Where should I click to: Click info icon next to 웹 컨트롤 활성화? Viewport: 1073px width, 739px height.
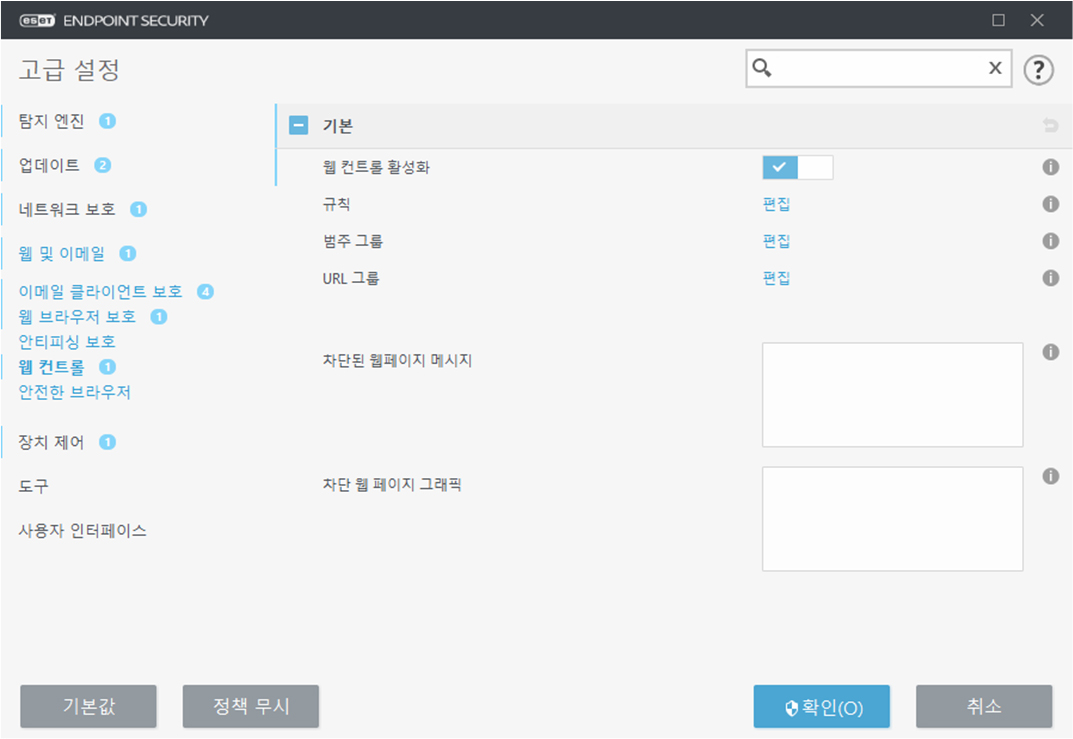point(1050,167)
